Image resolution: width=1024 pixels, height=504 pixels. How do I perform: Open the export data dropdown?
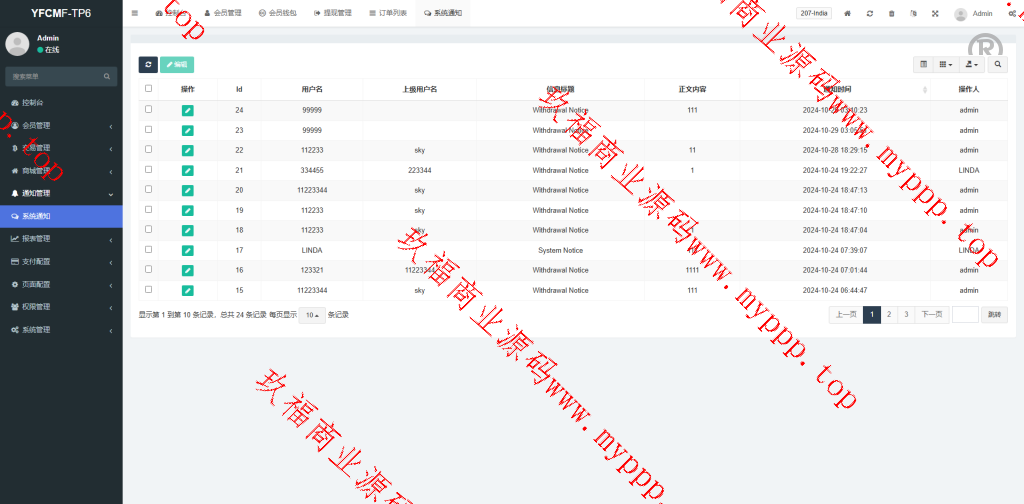coord(970,64)
